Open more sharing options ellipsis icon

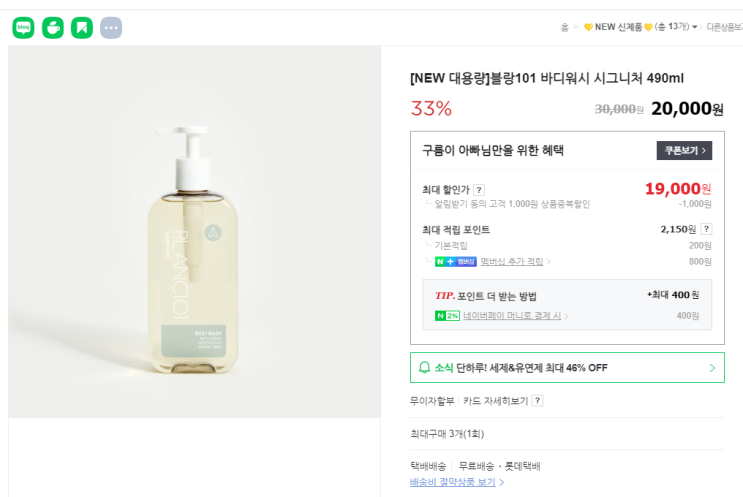[x=111, y=28]
